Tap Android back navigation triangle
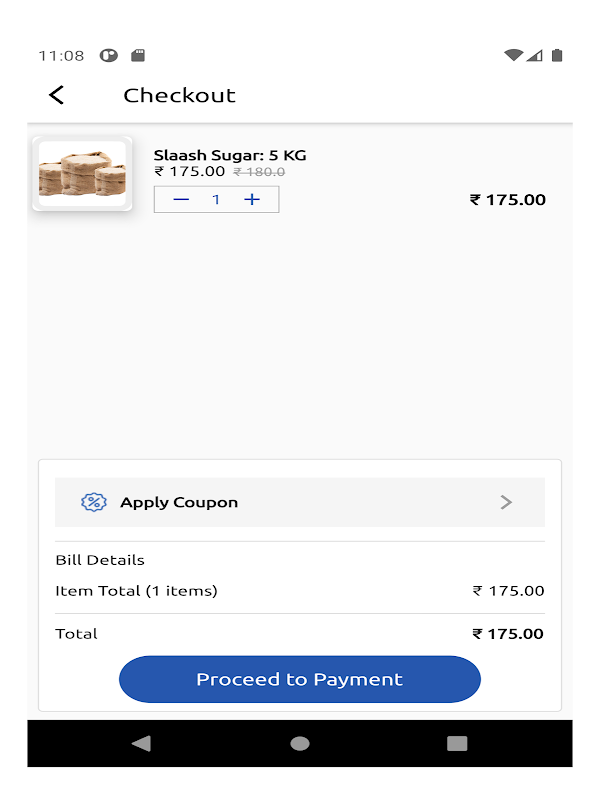Screen dimensions: 600x800 141,743
